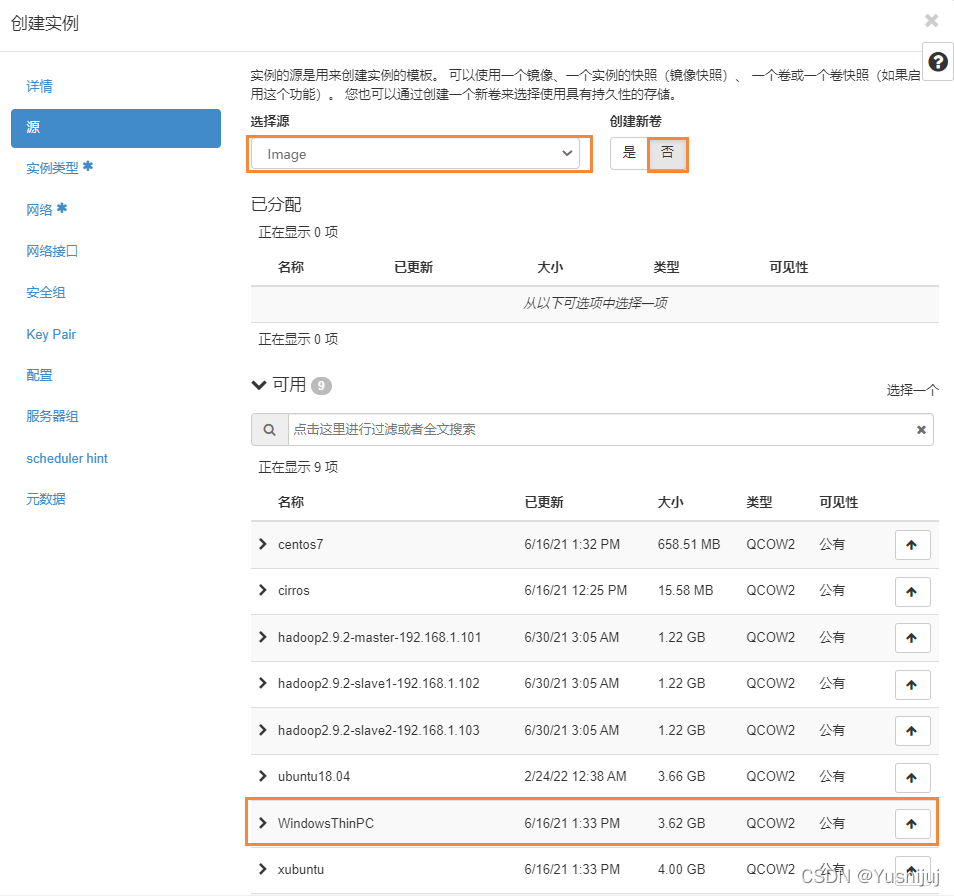This screenshot has height=896, width=954.
Task: Go to the 详情 step
Action: (x=39, y=86)
